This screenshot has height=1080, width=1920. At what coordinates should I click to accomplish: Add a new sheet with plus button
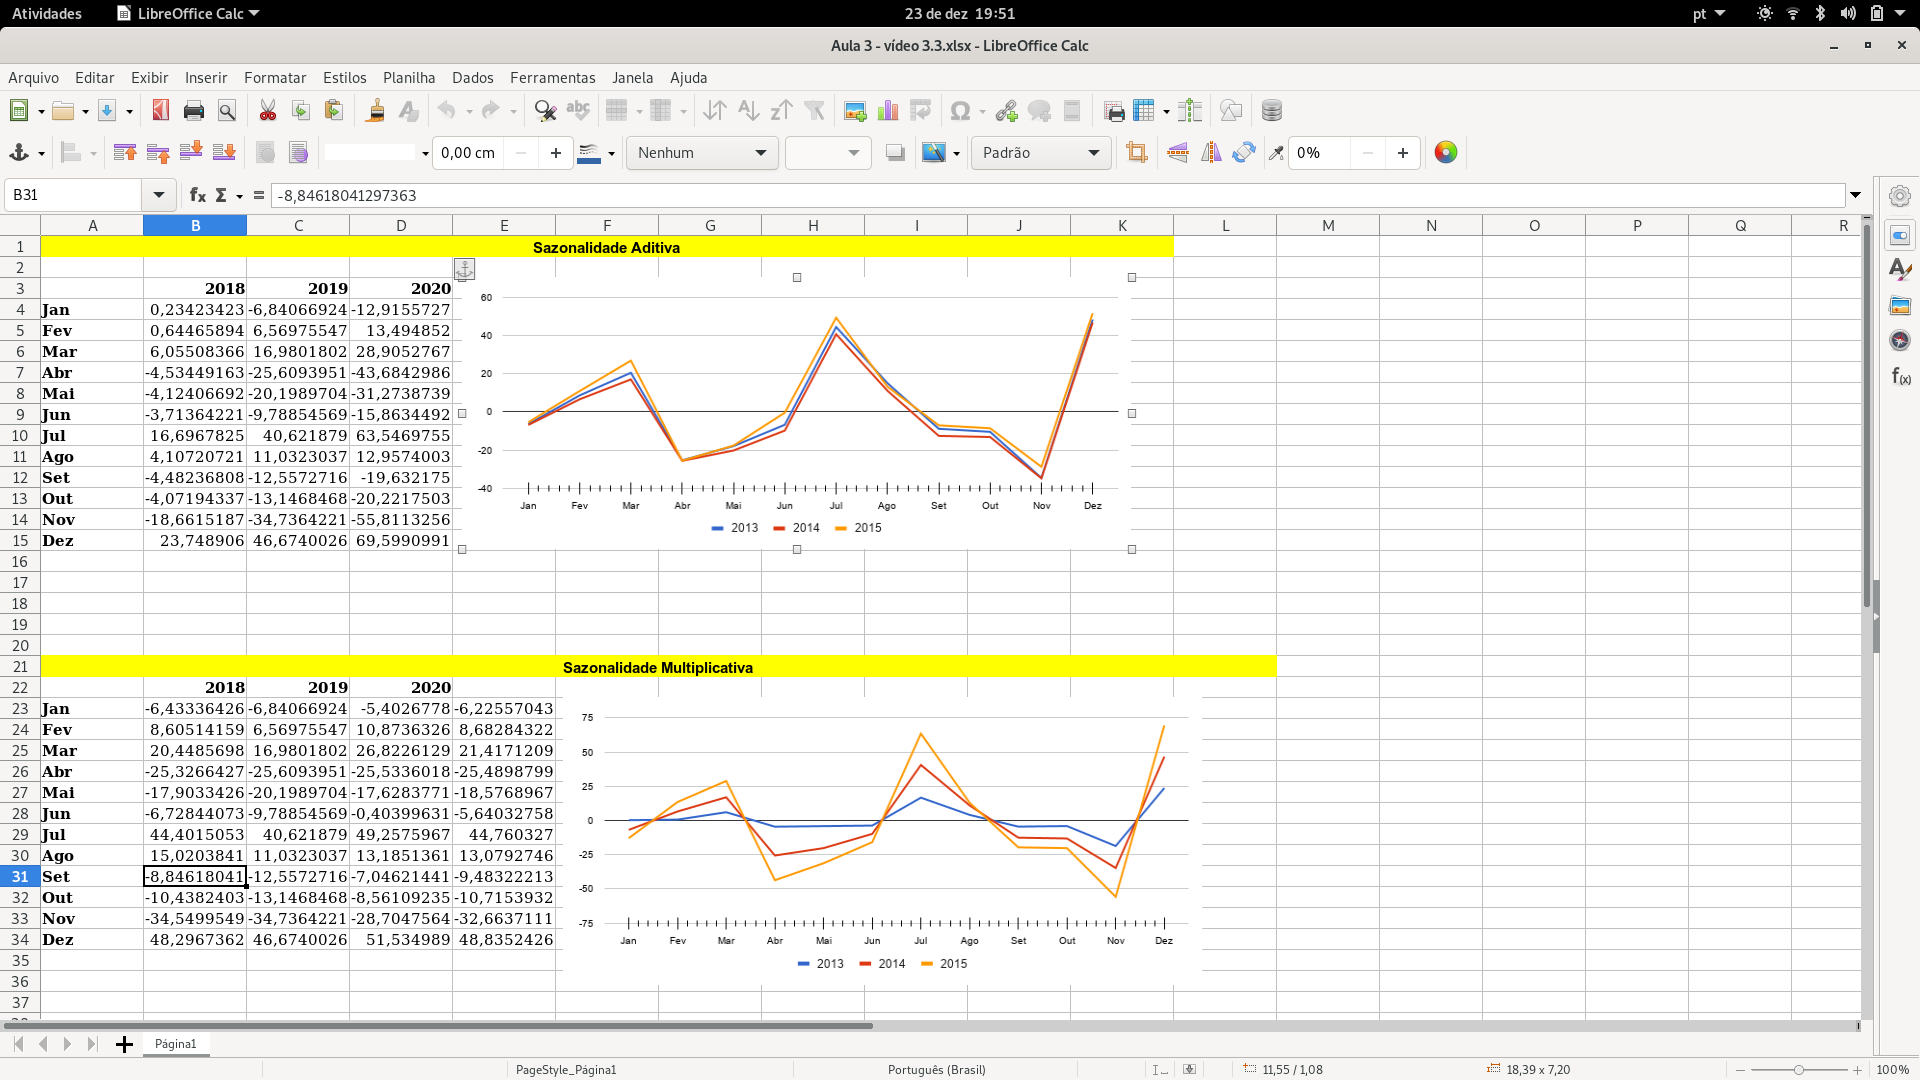(x=124, y=1044)
